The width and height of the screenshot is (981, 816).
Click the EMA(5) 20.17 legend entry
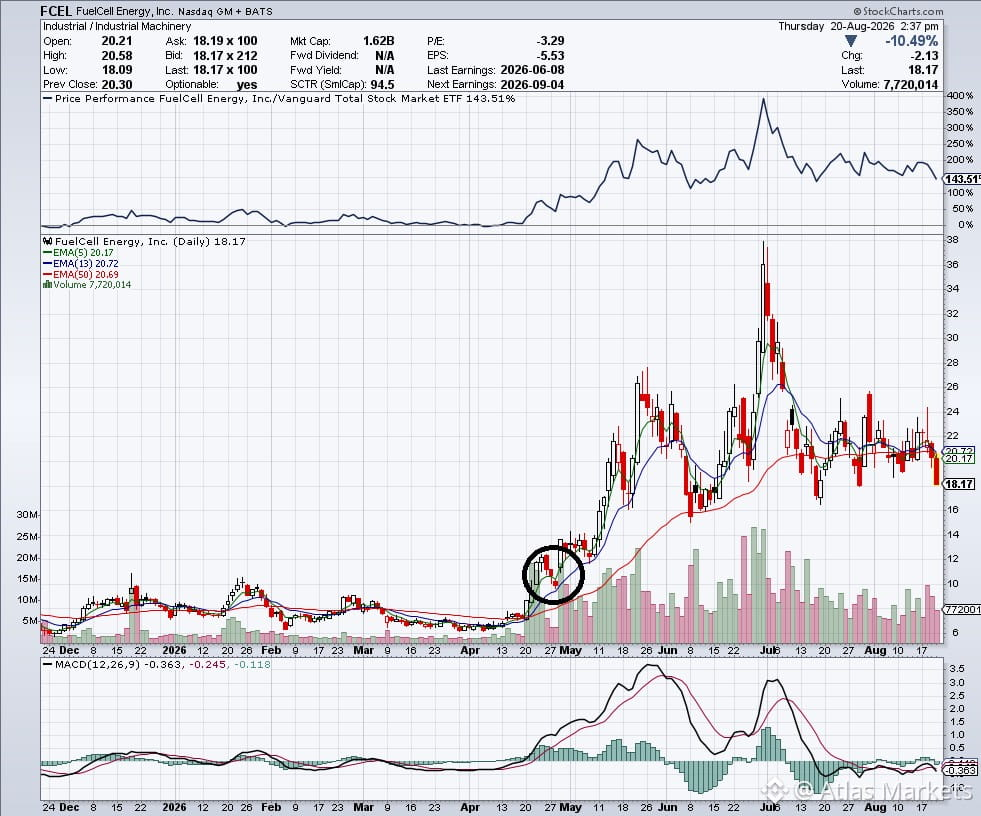(x=78, y=253)
